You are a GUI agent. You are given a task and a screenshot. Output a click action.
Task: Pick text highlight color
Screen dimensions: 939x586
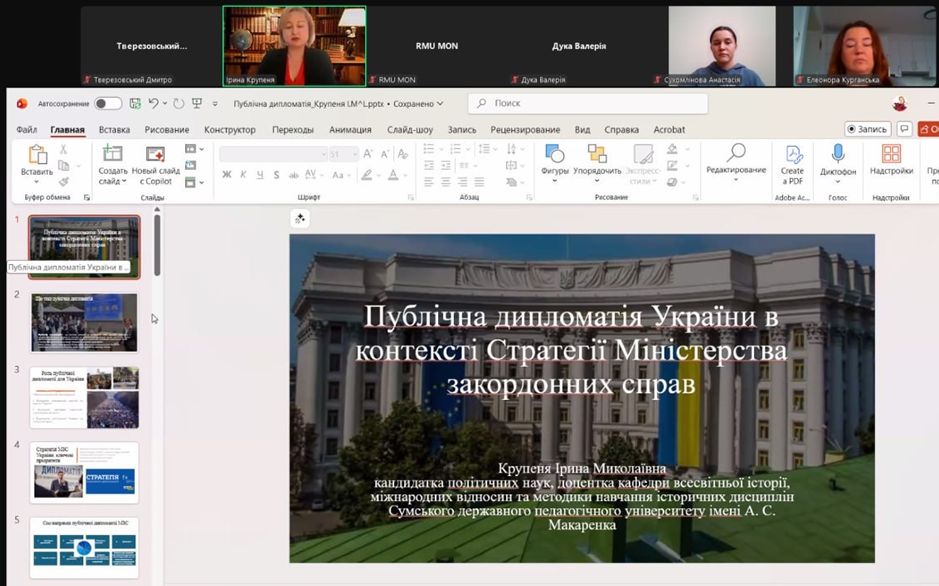point(366,175)
